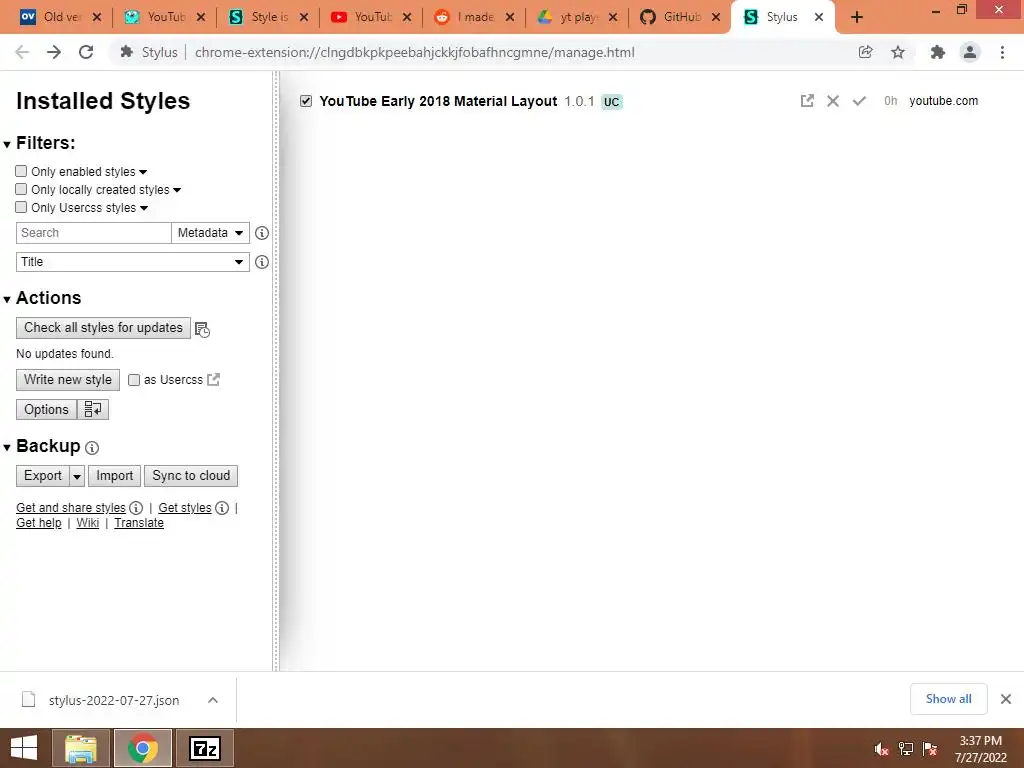The image size is (1024, 768).
Task: Click the muted volume tray icon
Action: 881,749
